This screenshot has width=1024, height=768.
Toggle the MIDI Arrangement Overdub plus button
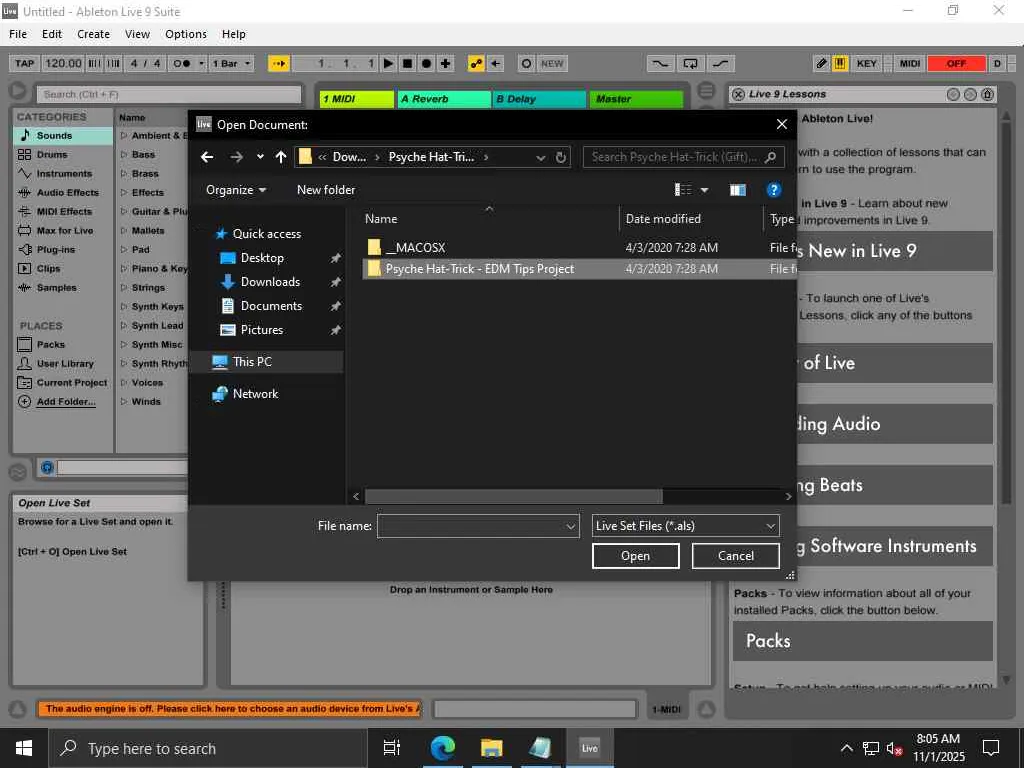point(445,63)
